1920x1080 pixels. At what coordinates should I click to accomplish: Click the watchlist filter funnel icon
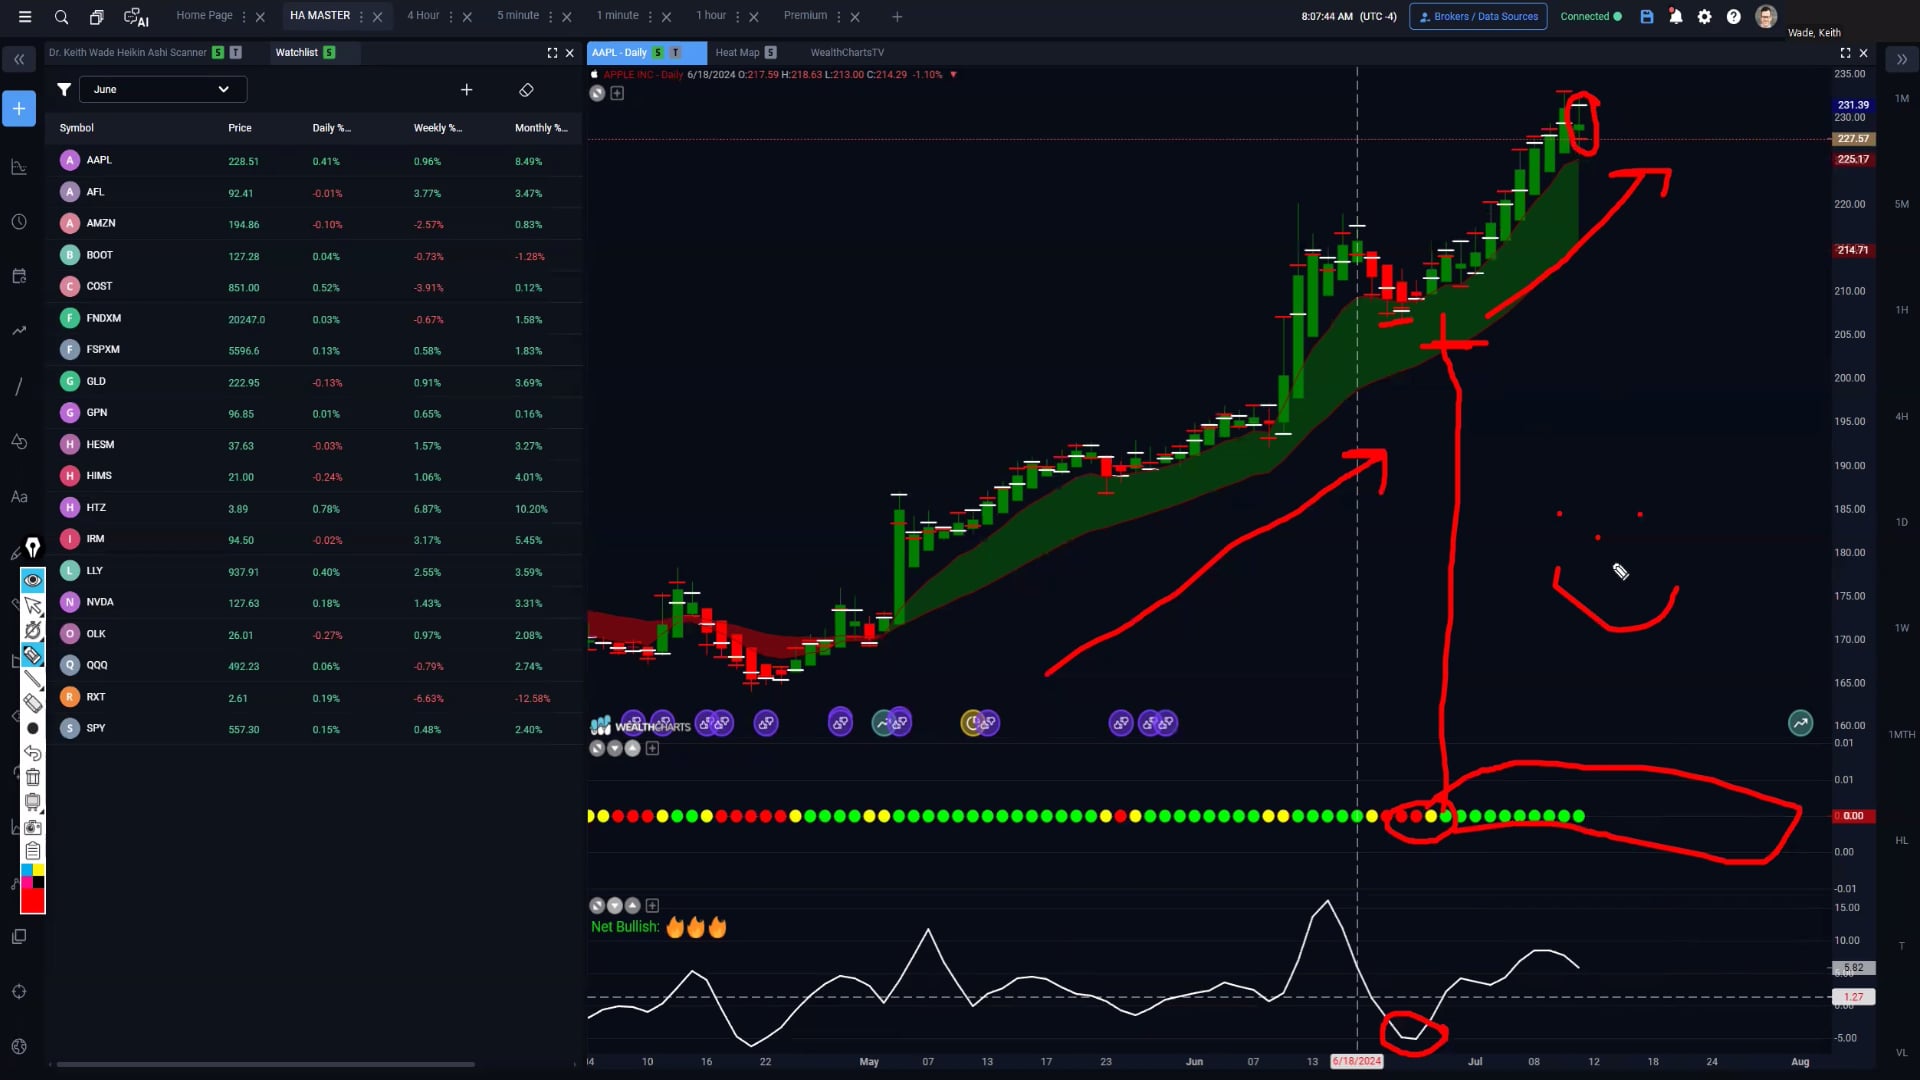pos(64,90)
